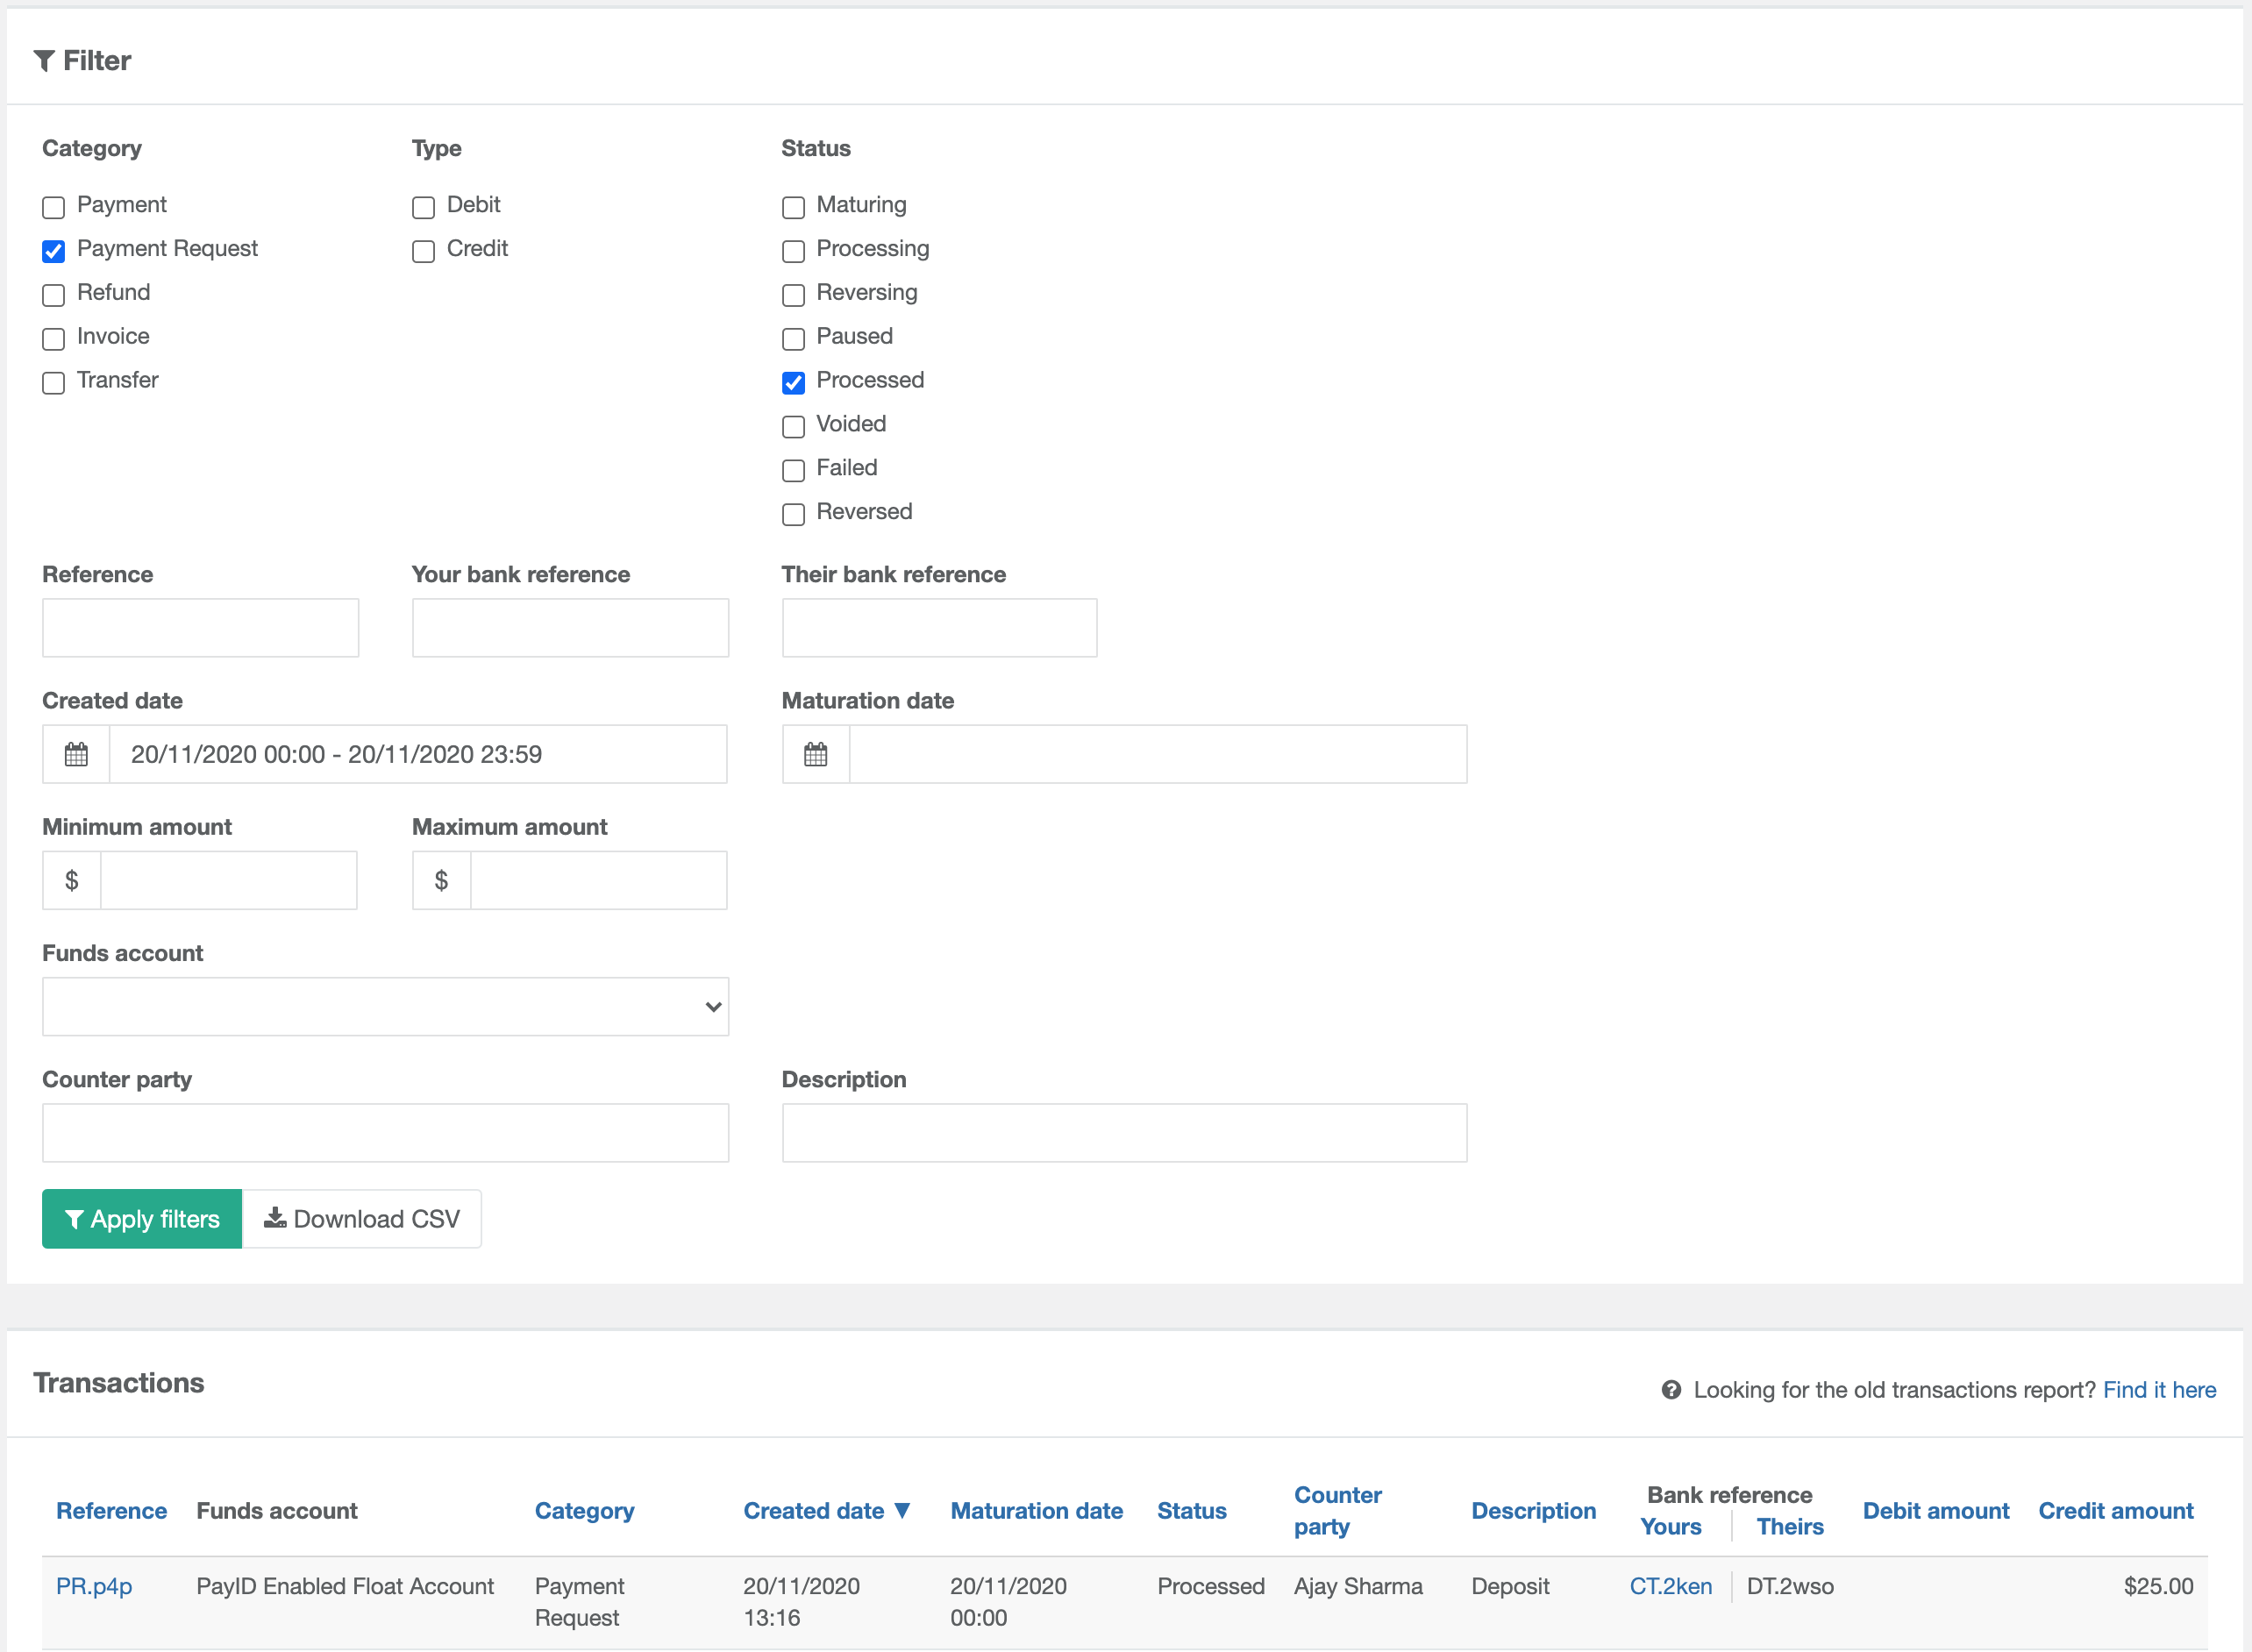Click the Minimum amount dollar sign
This screenshot has width=2252, height=1652.
click(x=72, y=880)
